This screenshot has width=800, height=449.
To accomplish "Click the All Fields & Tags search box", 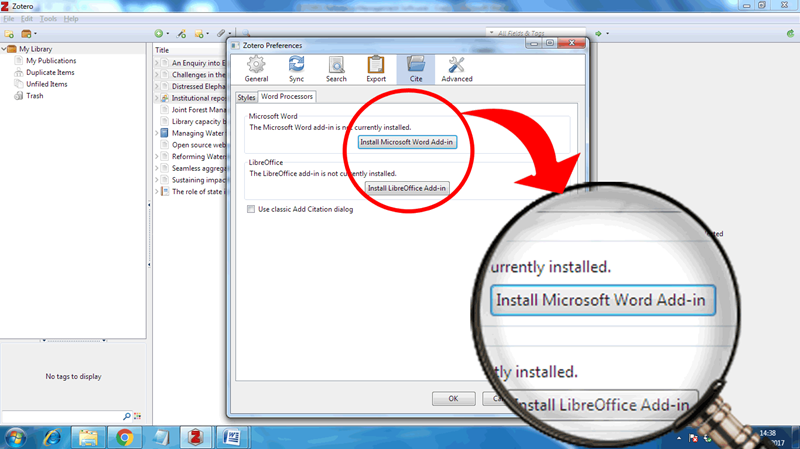I will point(536,33).
